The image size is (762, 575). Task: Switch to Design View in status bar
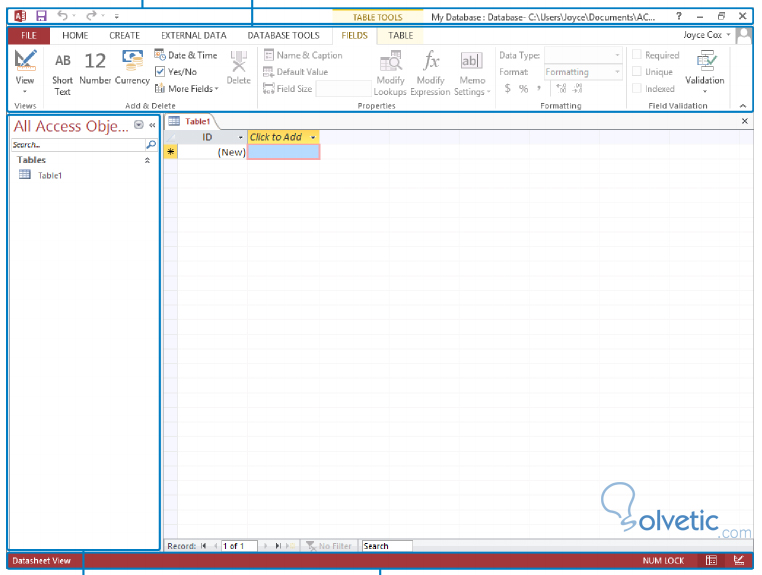point(739,560)
